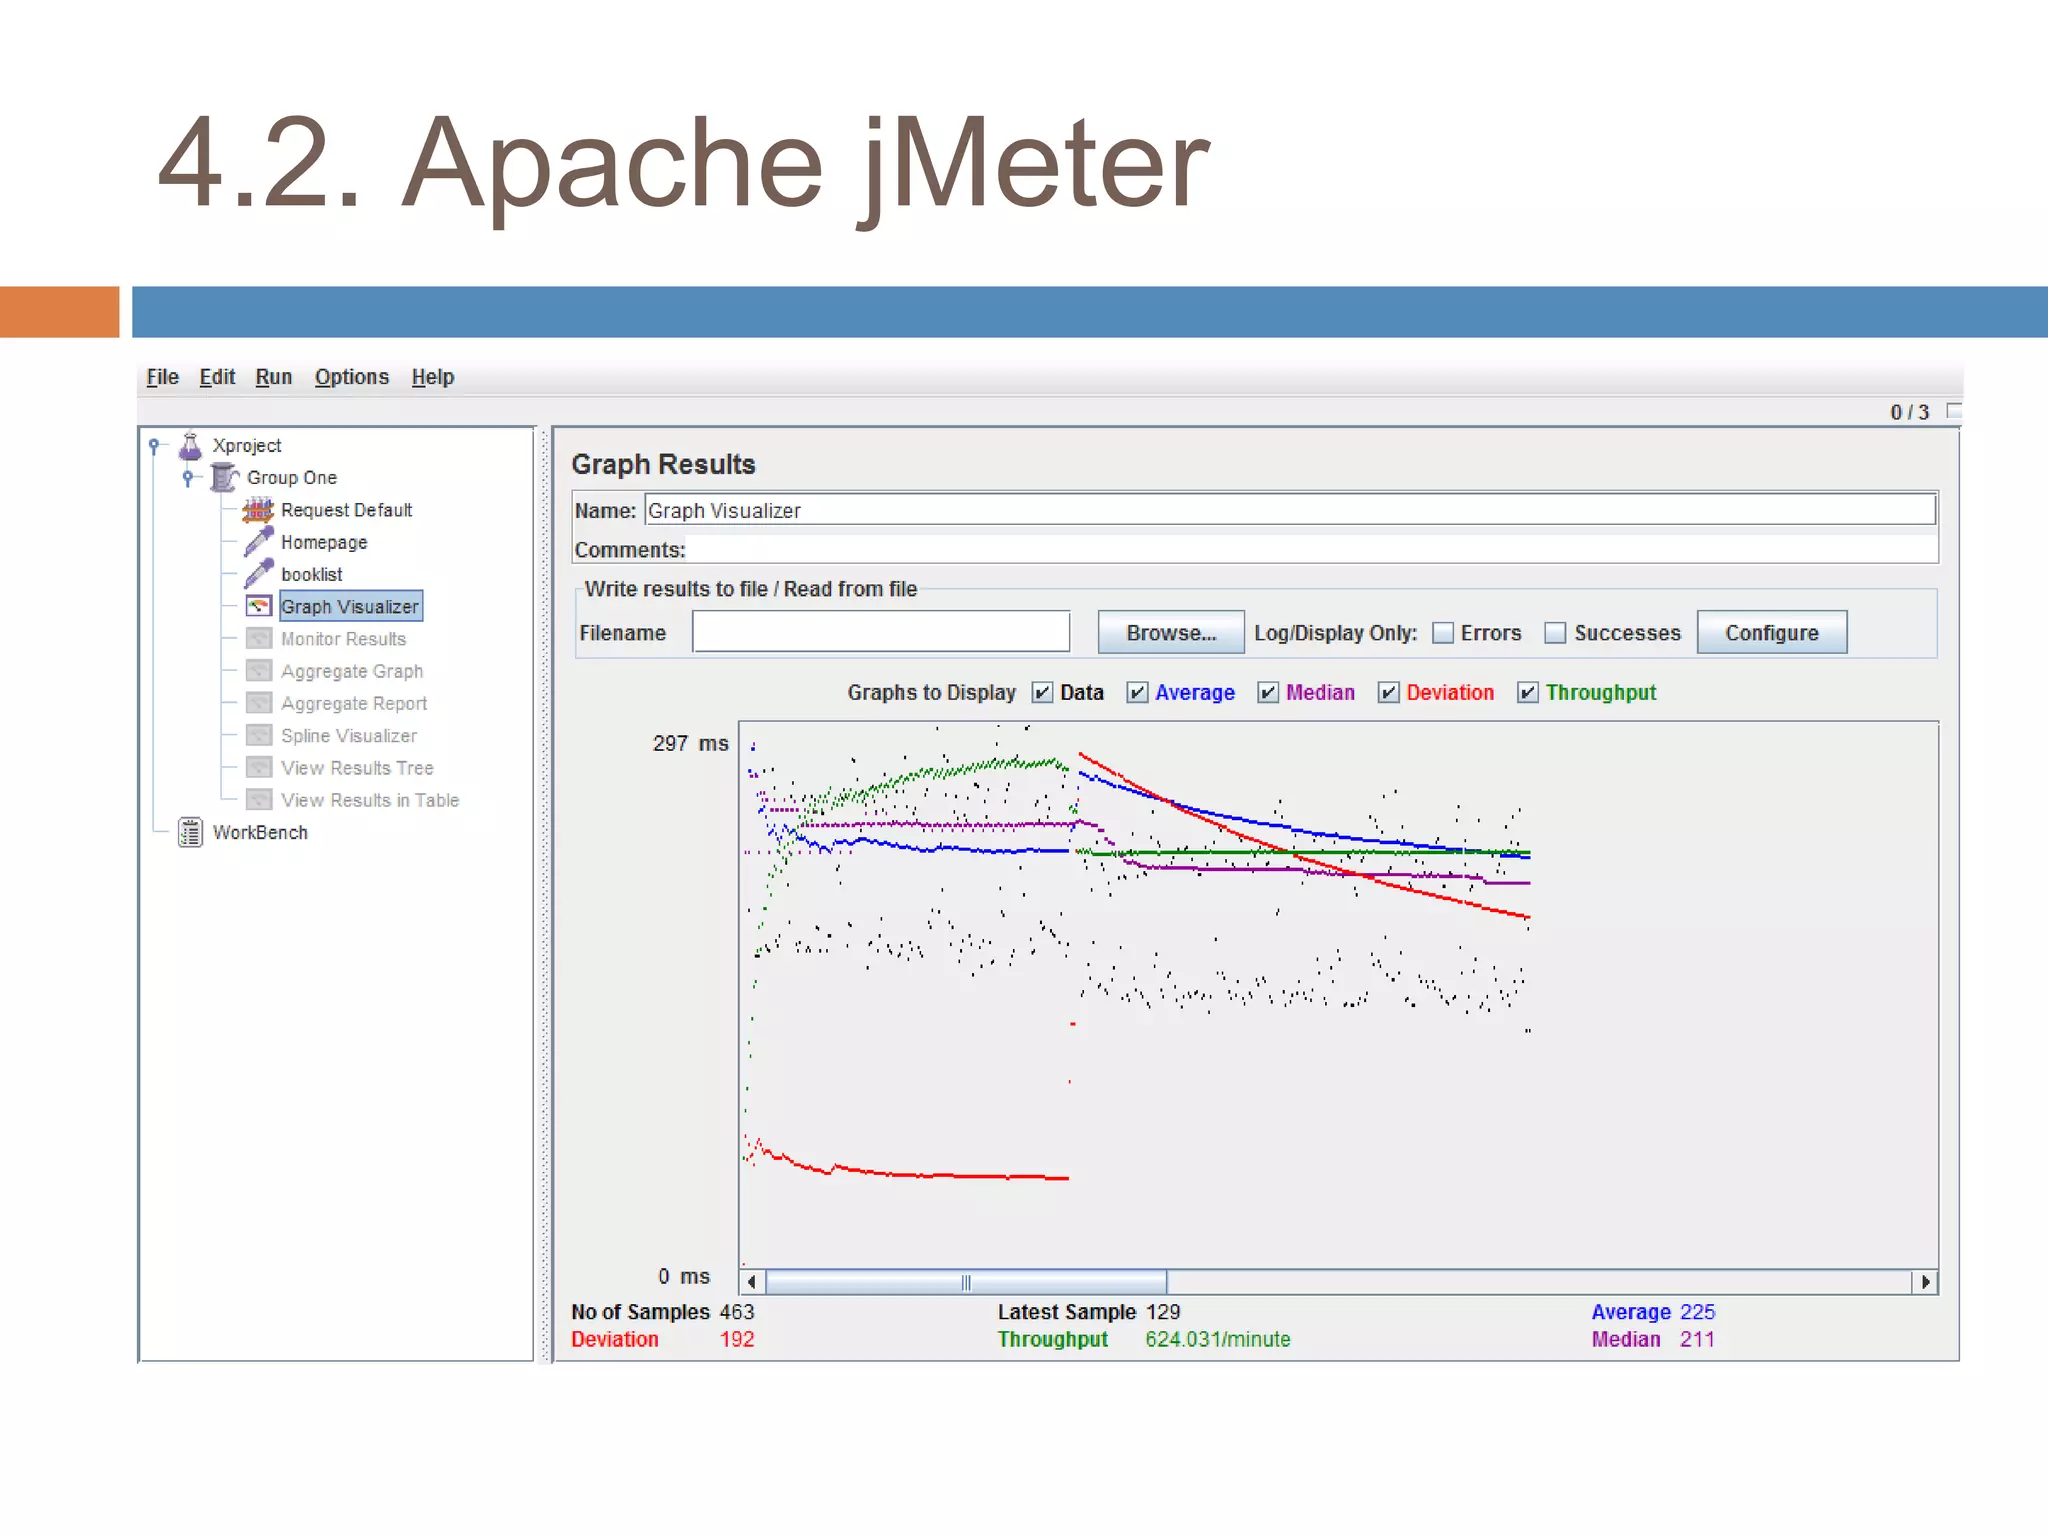The width and height of the screenshot is (2048, 1536).
Task: Uncheck the Median graph checkbox
Action: pos(1268,692)
